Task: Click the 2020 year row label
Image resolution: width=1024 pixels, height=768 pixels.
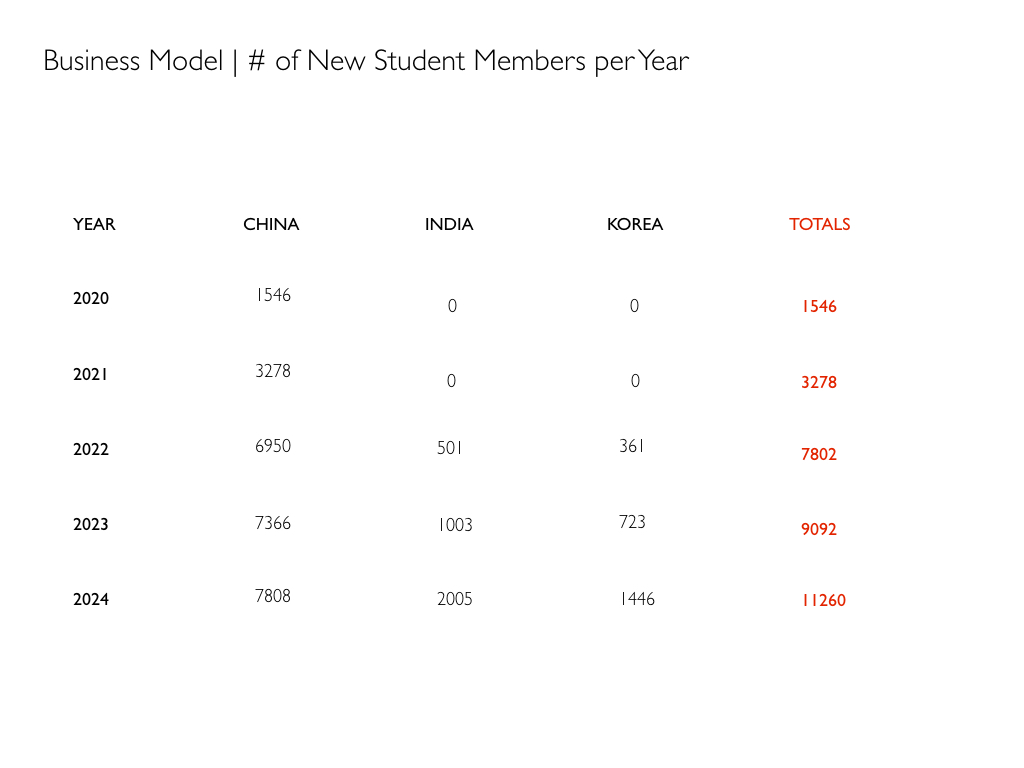Action: tap(91, 298)
